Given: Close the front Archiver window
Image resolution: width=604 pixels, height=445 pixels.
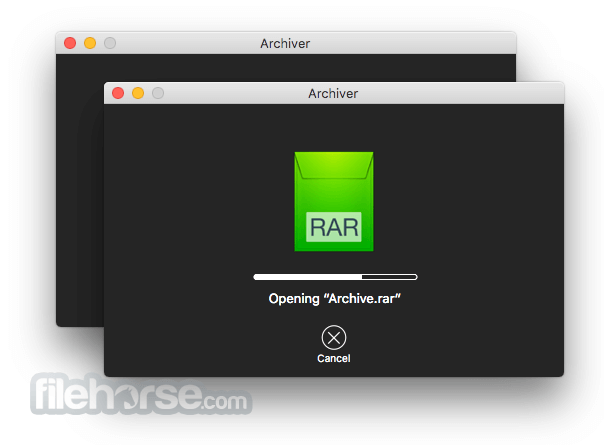Looking at the screenshot, I should [118, 93].
